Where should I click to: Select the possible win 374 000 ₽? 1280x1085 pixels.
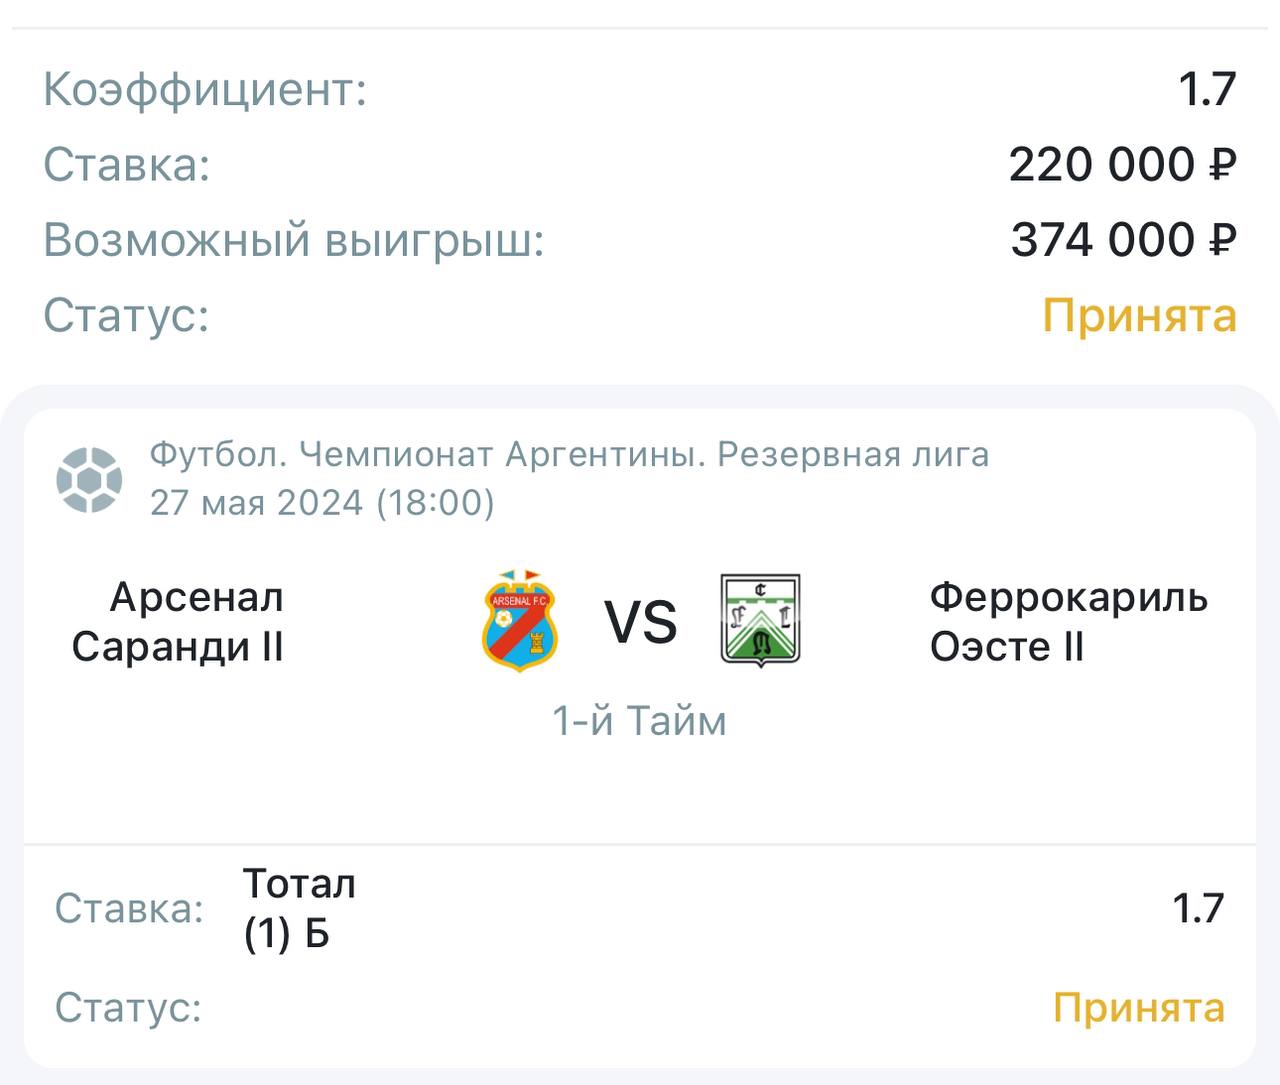[1123, 240]
